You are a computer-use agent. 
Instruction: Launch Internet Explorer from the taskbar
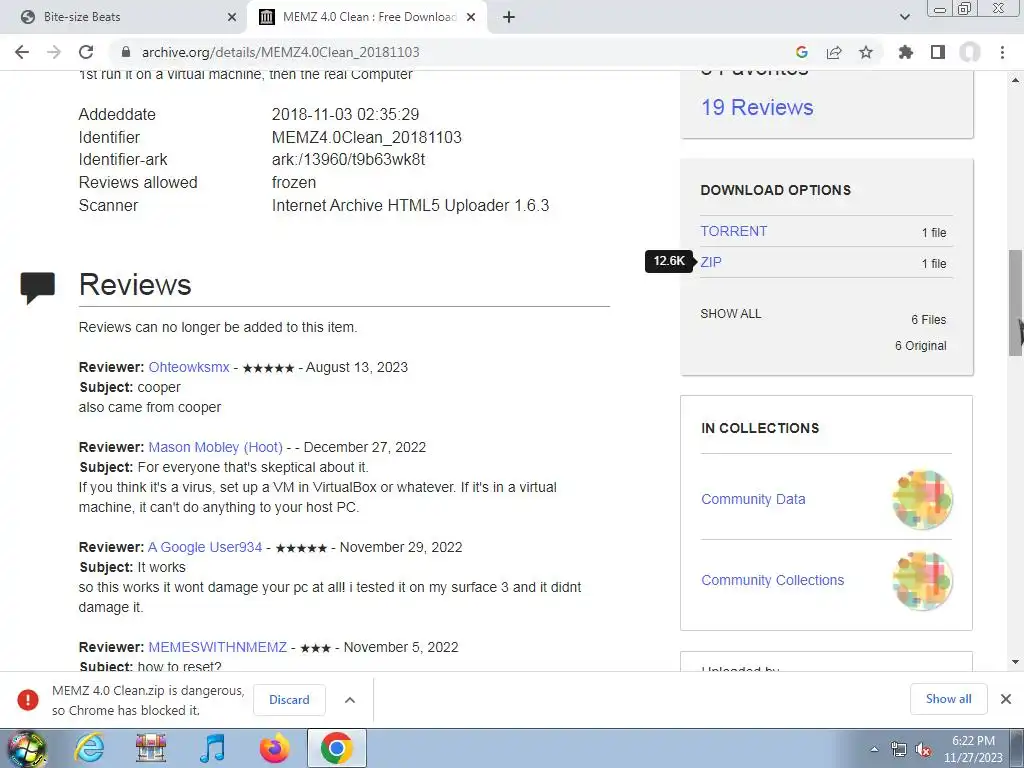(89, 748)
